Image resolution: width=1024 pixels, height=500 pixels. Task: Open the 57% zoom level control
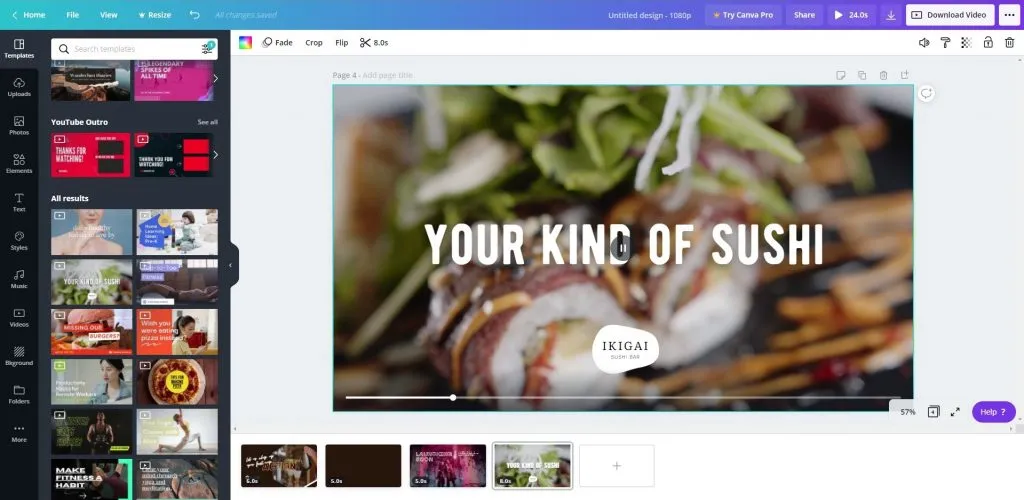[908, 412]
